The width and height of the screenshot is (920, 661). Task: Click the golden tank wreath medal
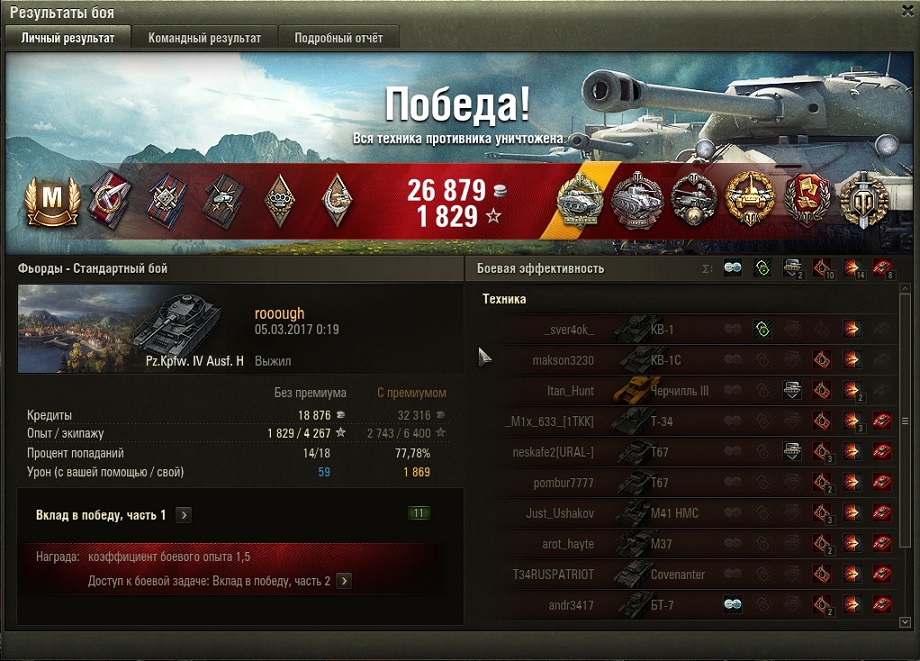point(750,200)
